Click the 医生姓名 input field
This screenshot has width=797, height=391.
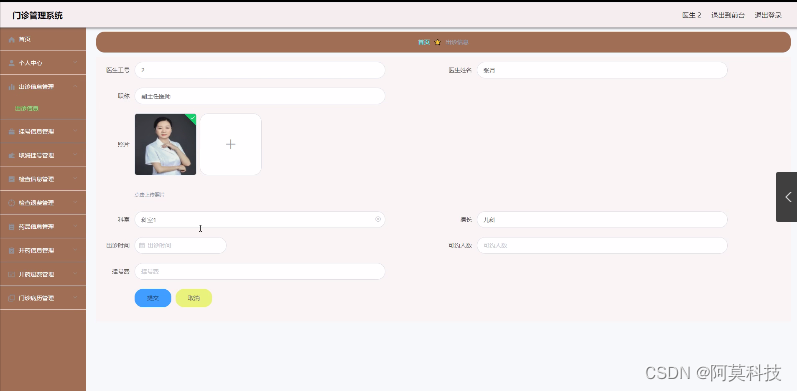(x=602, y=70)
